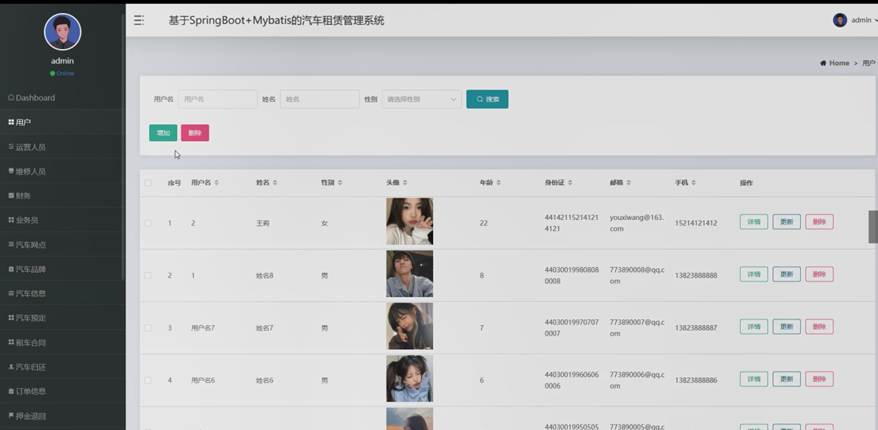Sort table by 邮箱 column arrows
Viewport: 878px width, 430px height.
pos(628,183)
